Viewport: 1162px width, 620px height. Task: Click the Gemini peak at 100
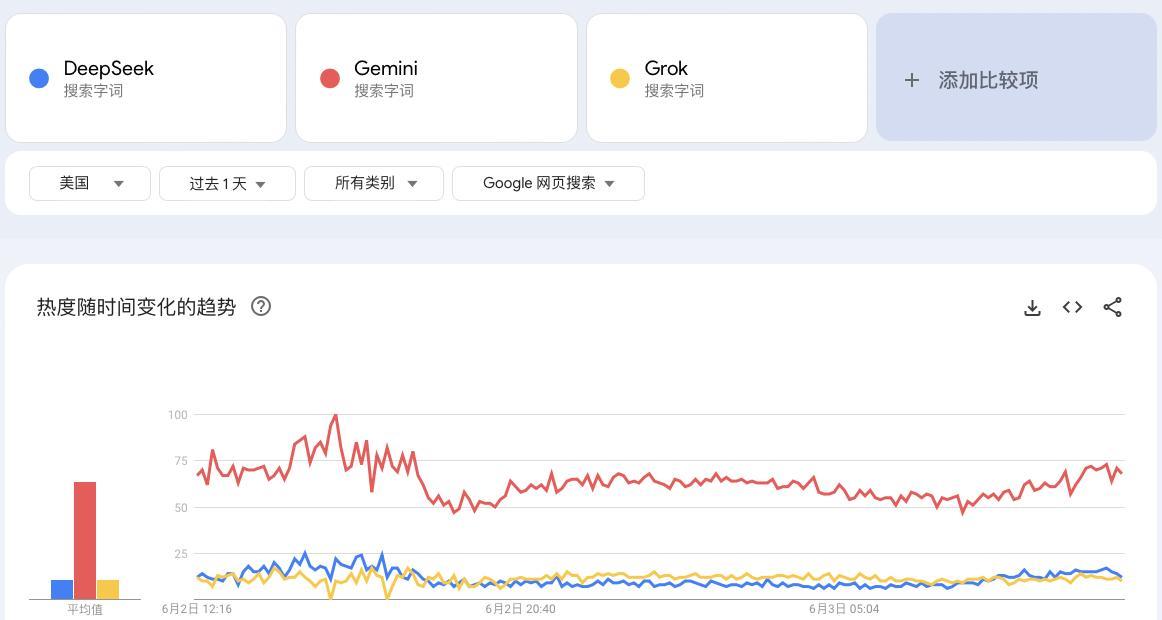(336, 416)
